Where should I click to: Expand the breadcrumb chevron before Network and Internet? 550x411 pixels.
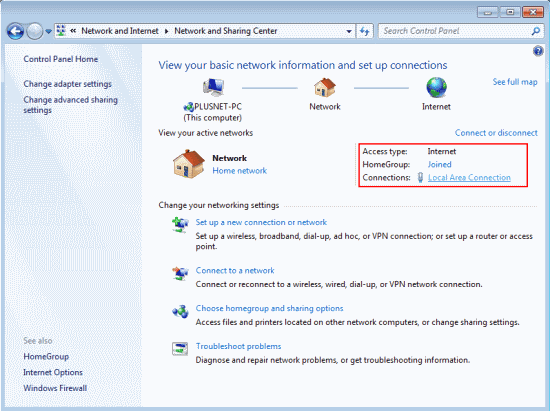[x=73, y=31]
